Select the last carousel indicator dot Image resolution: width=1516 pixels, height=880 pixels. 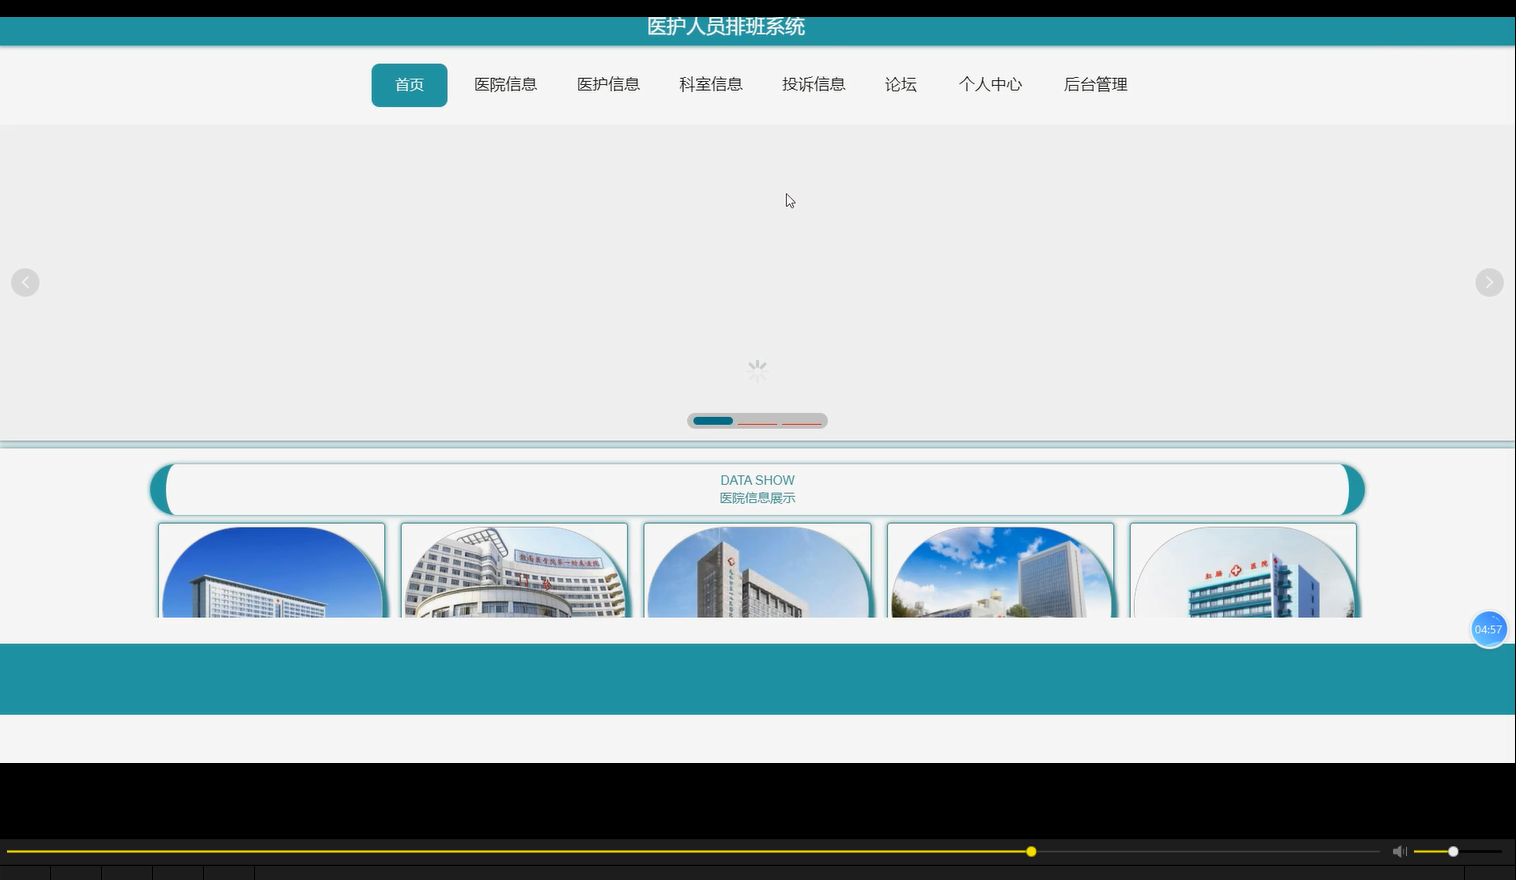[x=801, y=421]
